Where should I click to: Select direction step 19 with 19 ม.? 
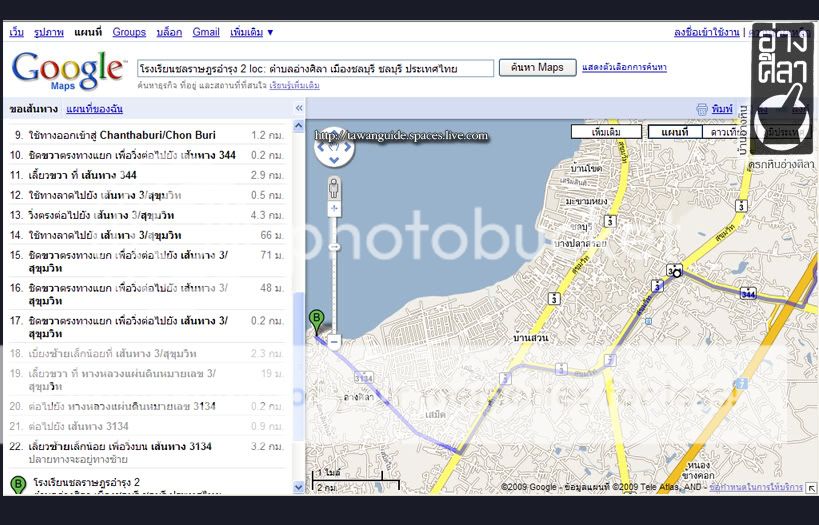tap(147, 380)
